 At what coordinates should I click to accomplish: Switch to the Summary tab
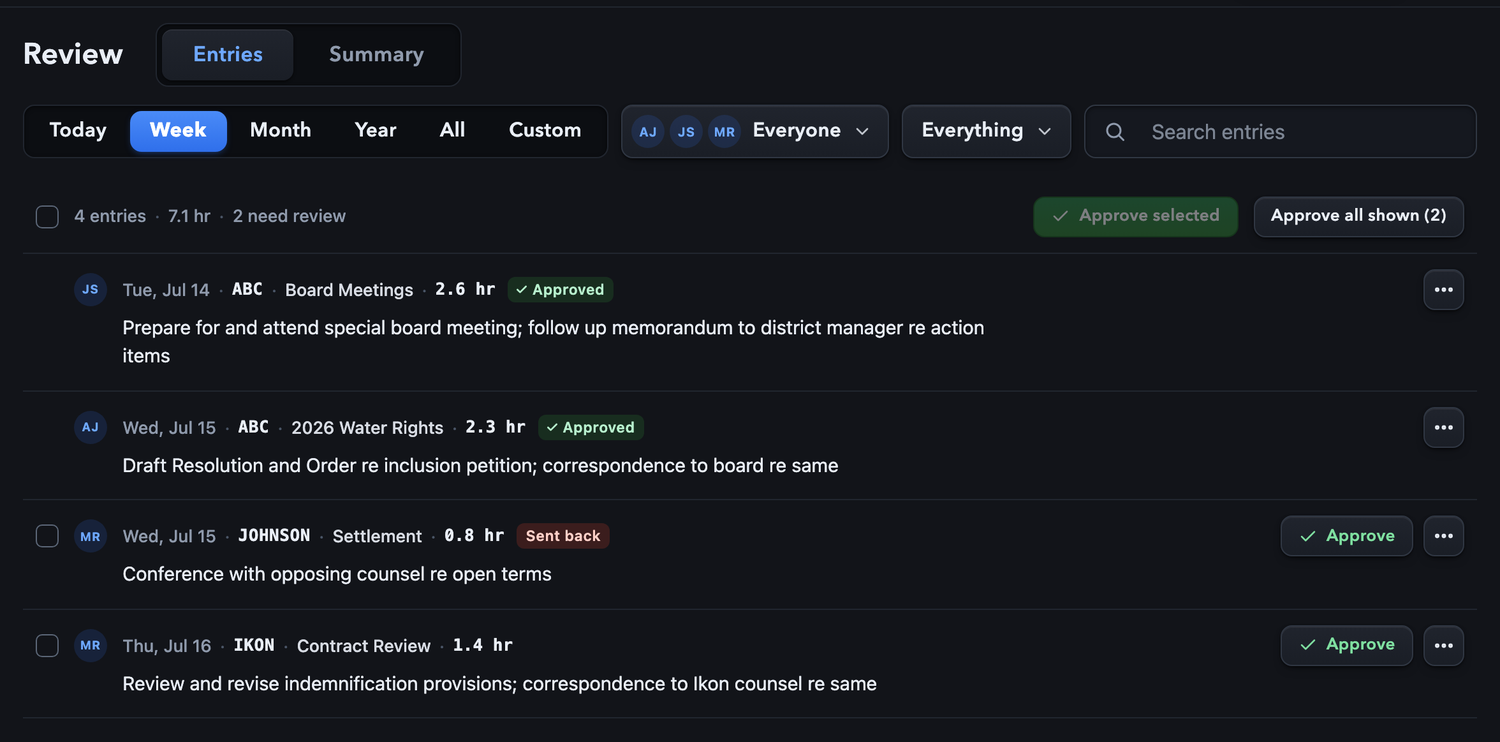click(376, 55)
